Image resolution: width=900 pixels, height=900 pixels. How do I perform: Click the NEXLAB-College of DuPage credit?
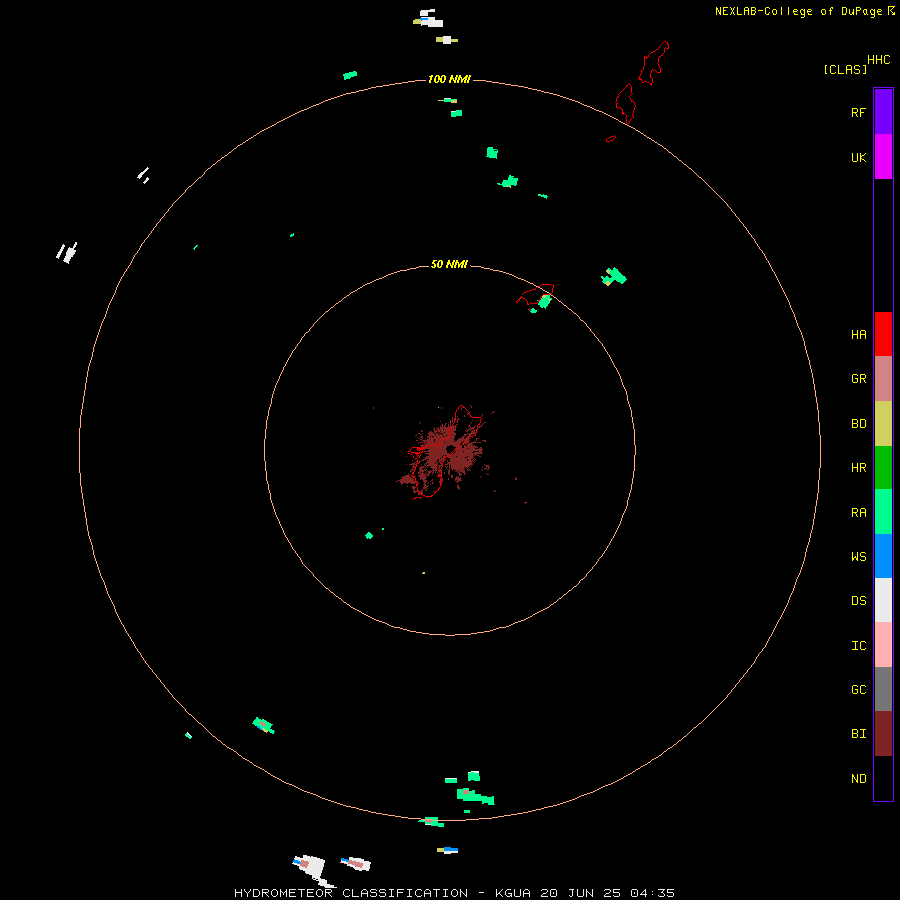798,11
